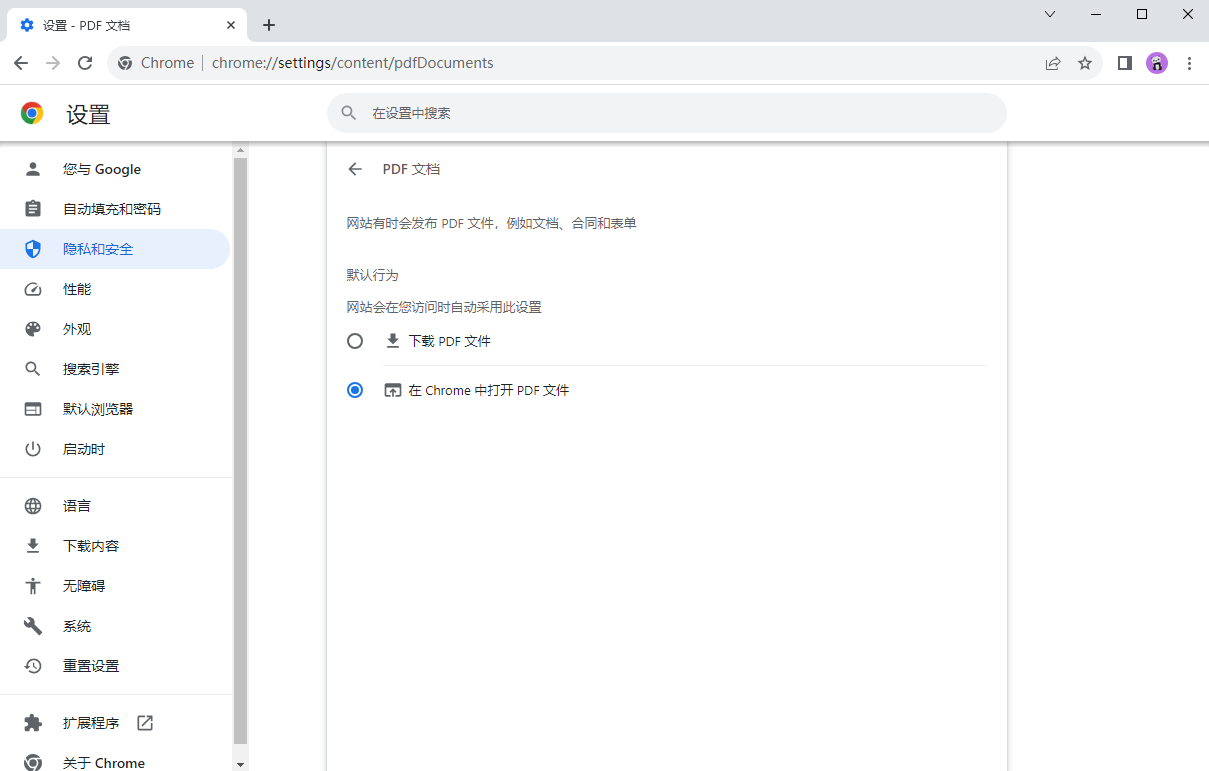Click the reset clock icon for 重置设置

click(33, 666)
